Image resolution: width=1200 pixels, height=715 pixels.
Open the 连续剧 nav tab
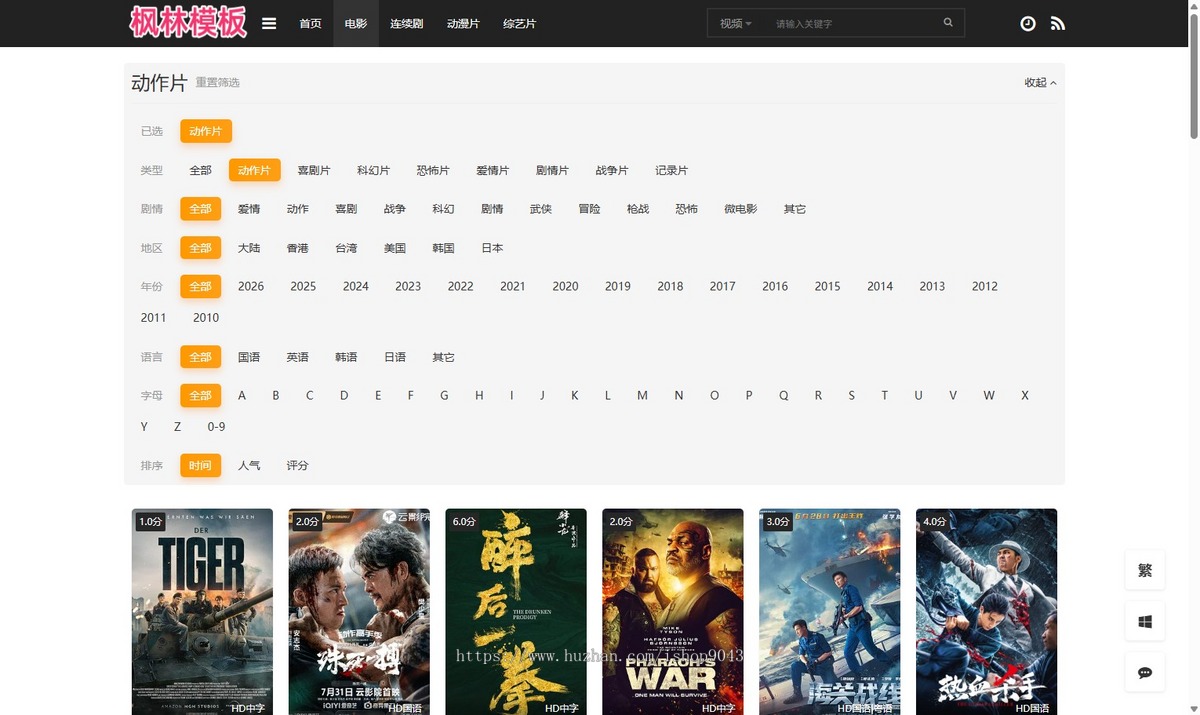pyautogui.click(x=406, y=23)
